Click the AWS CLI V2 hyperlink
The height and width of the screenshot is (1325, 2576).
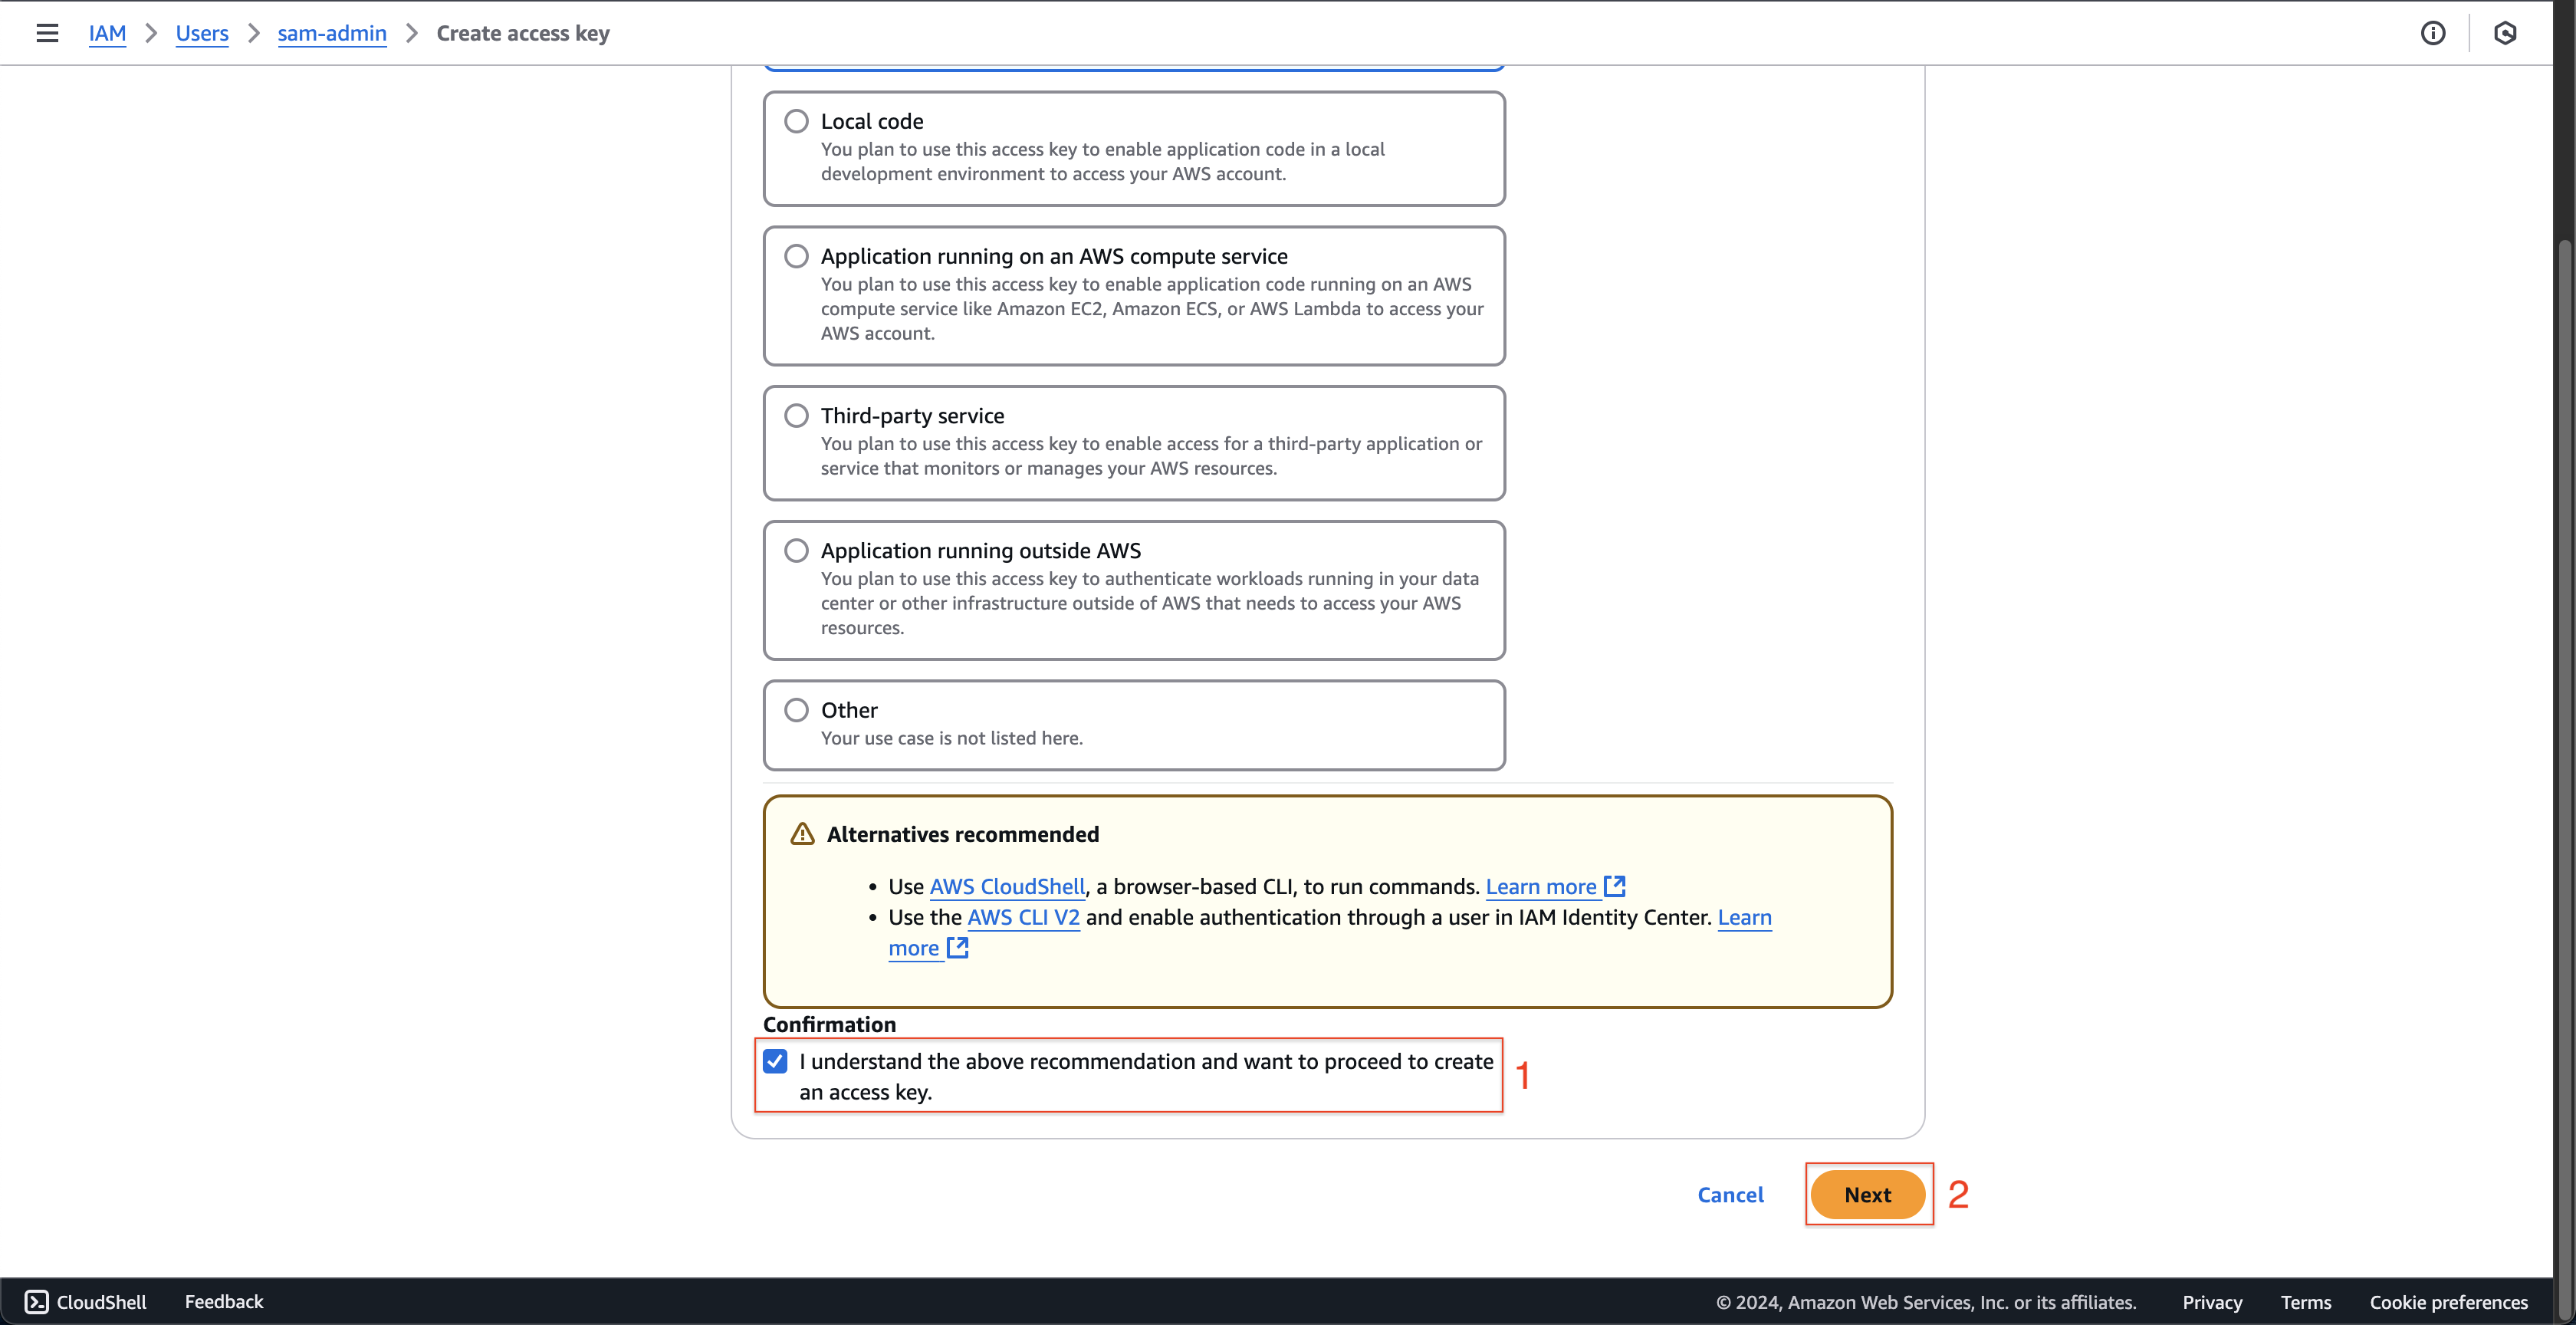[x=1022, y=918]
